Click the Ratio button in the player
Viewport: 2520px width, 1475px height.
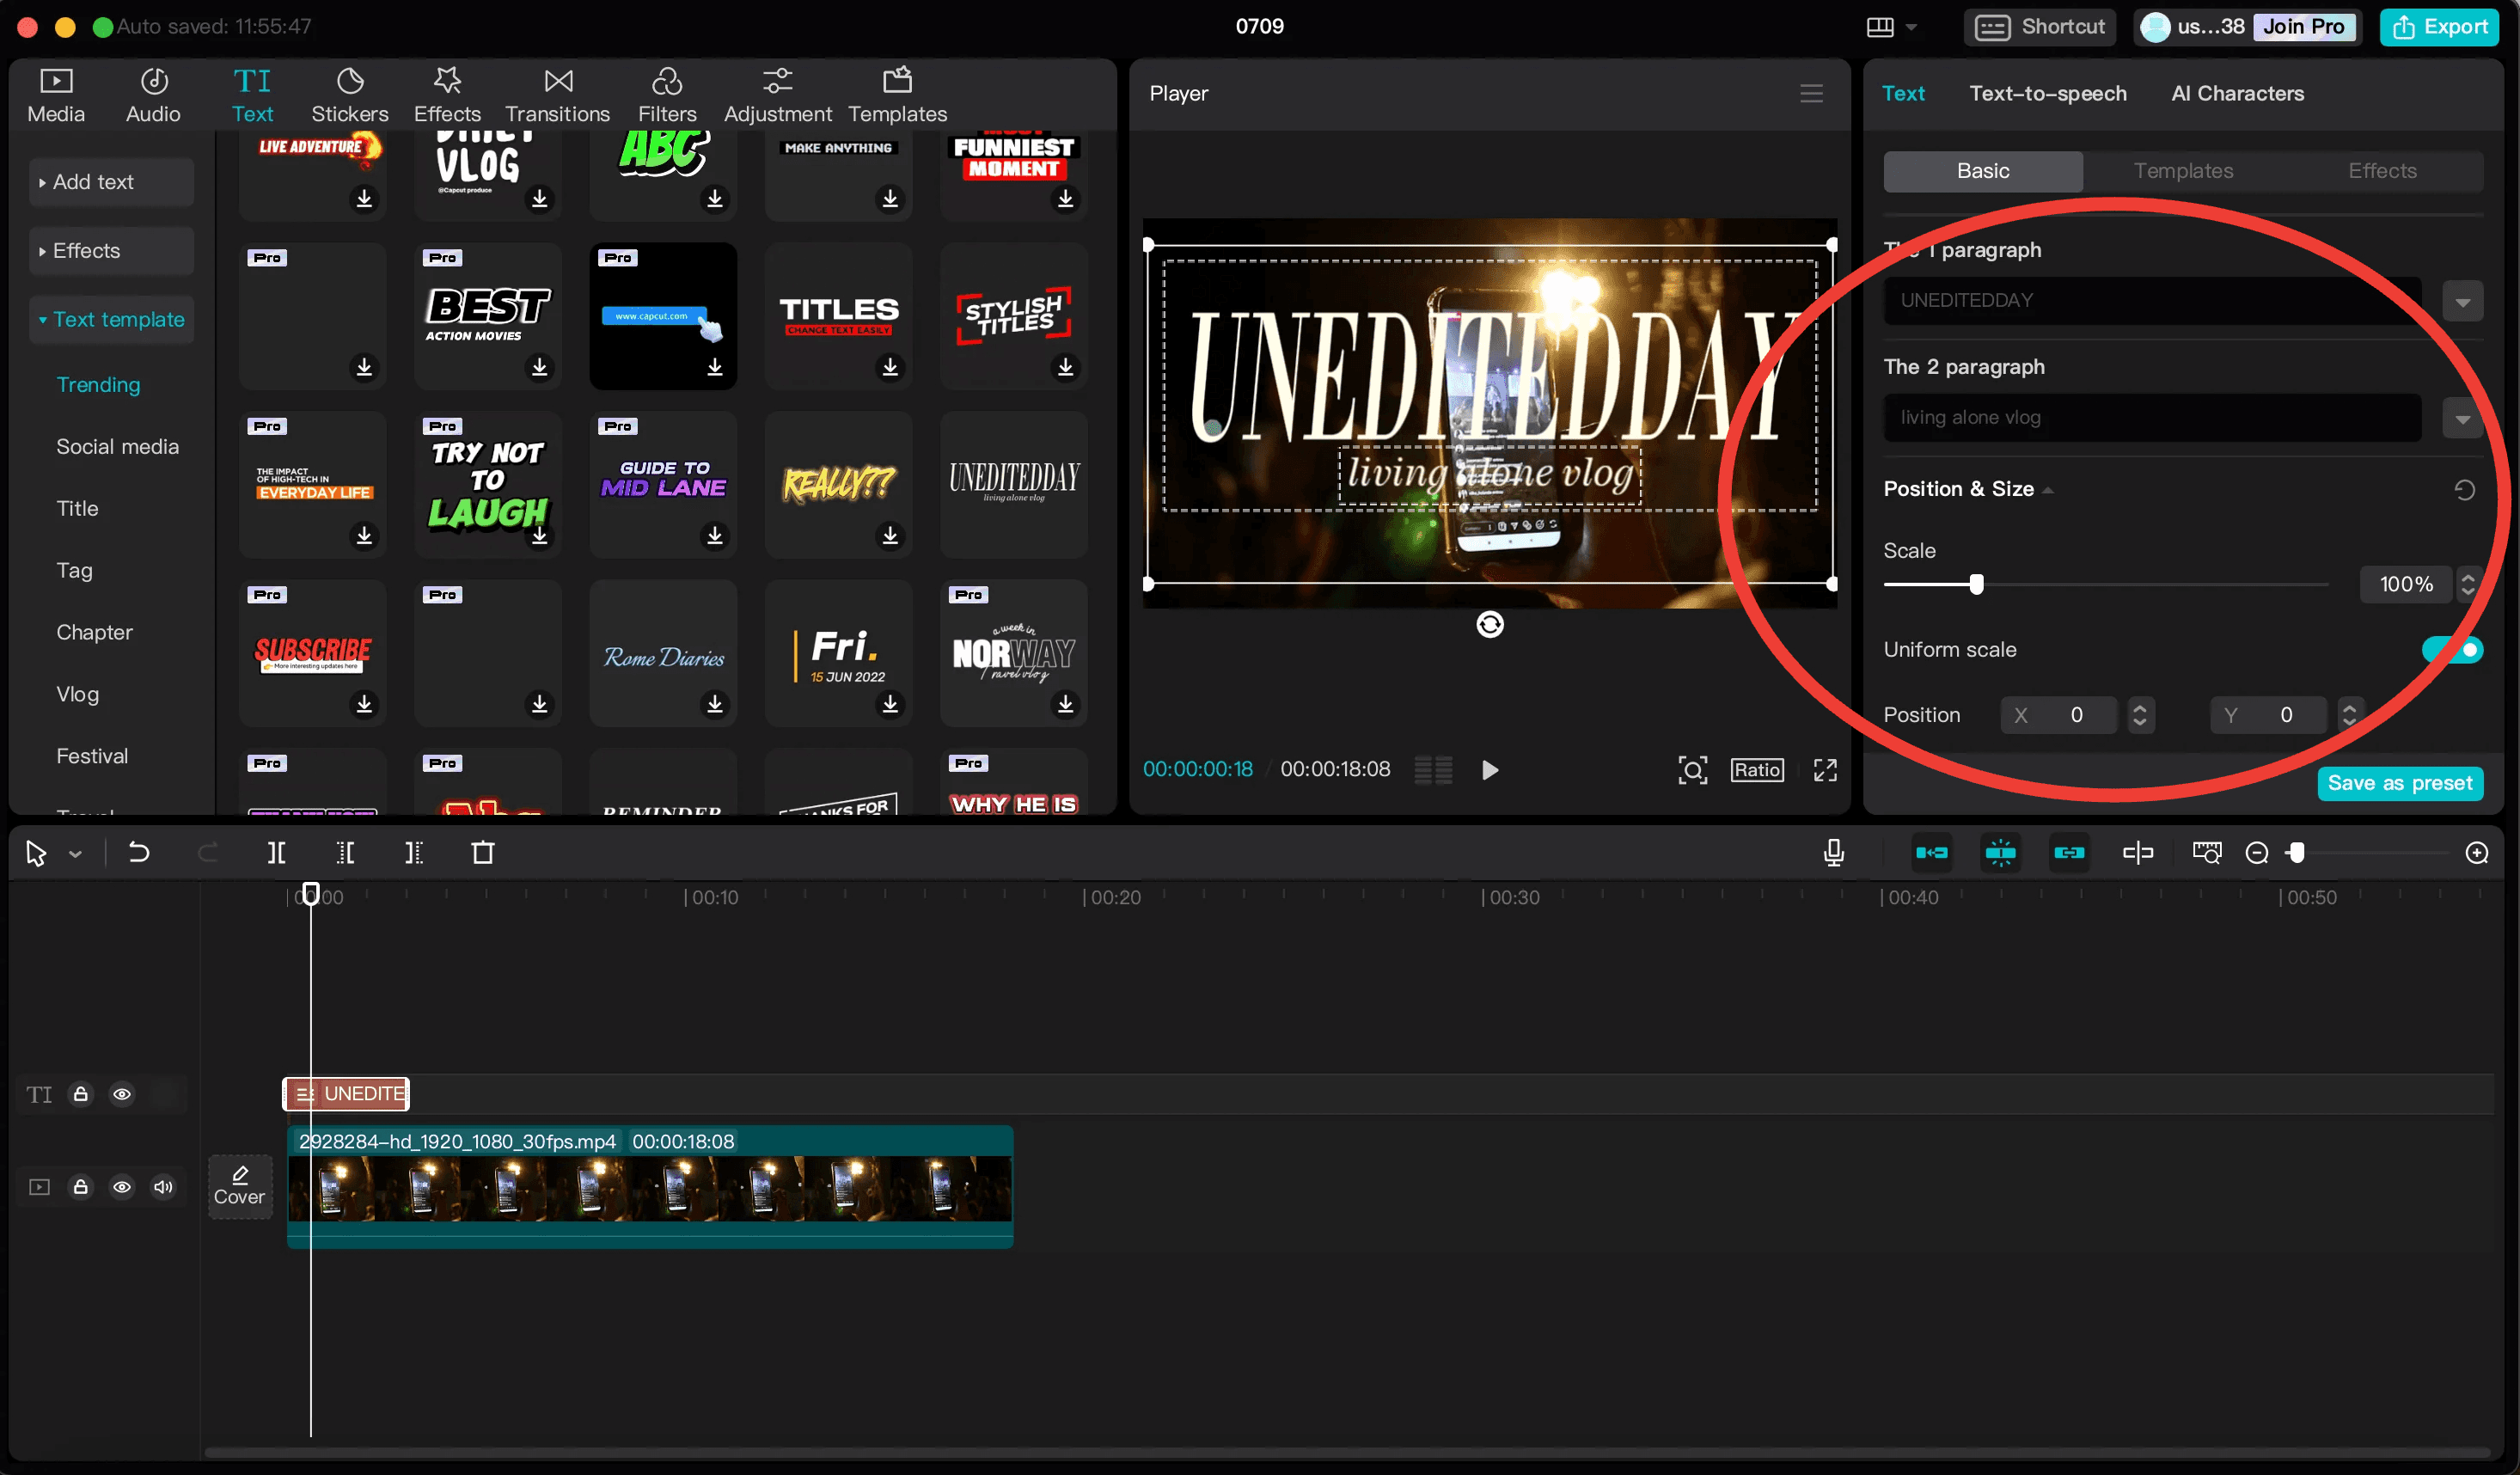(x=1757, y=769)
